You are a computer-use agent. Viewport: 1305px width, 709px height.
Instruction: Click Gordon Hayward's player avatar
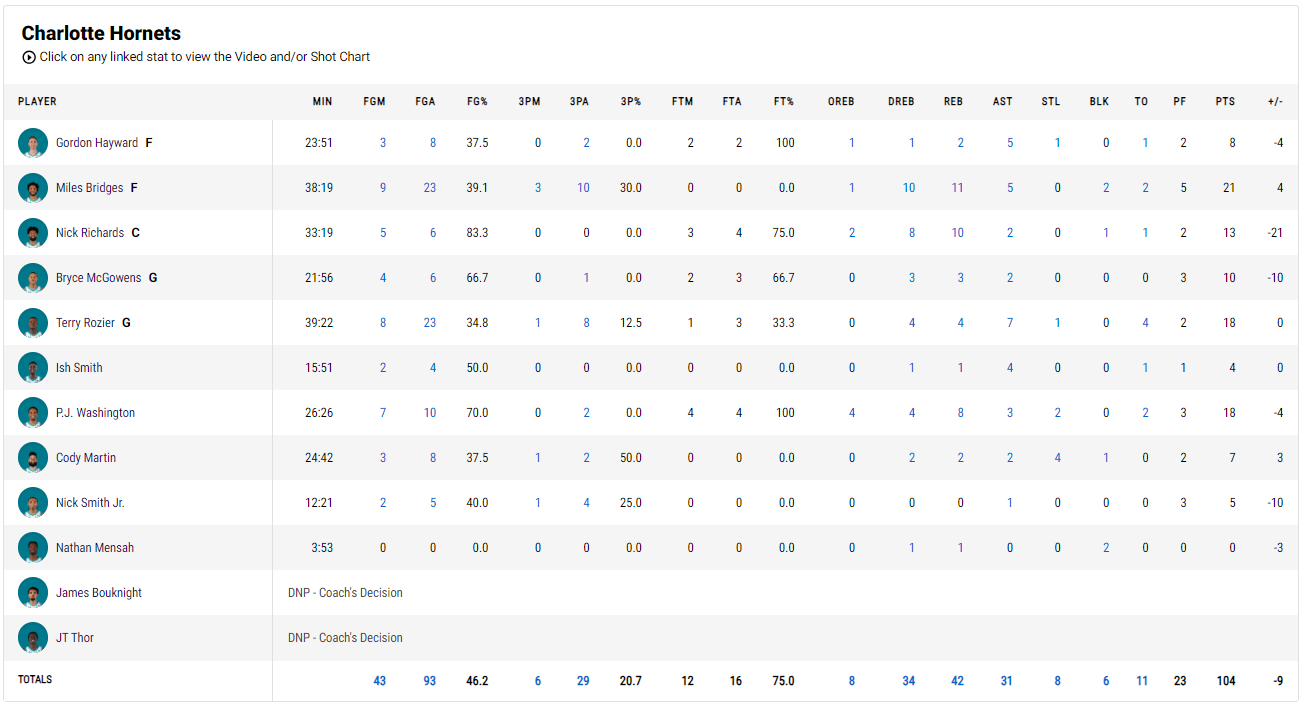(33, 143)
